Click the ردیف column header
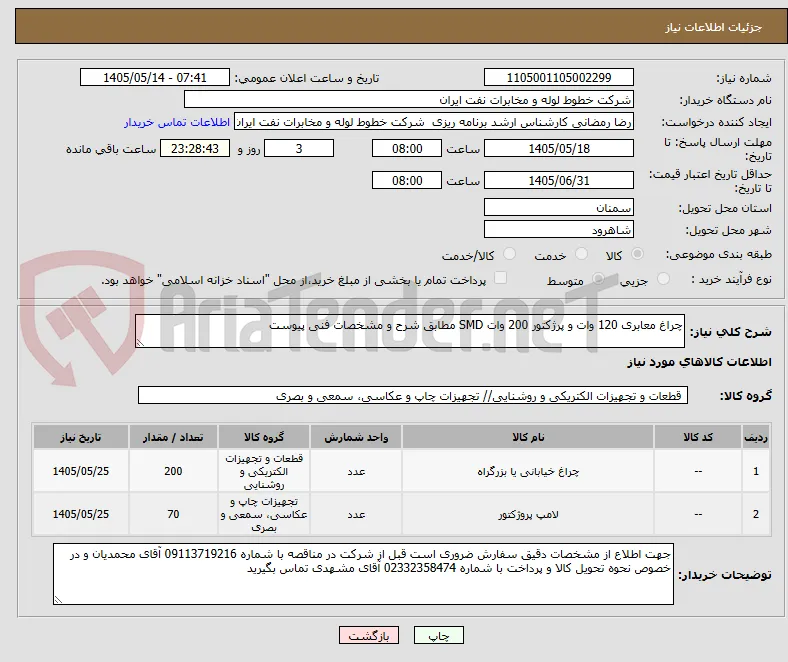788x662 pixels. click(755, 437)
